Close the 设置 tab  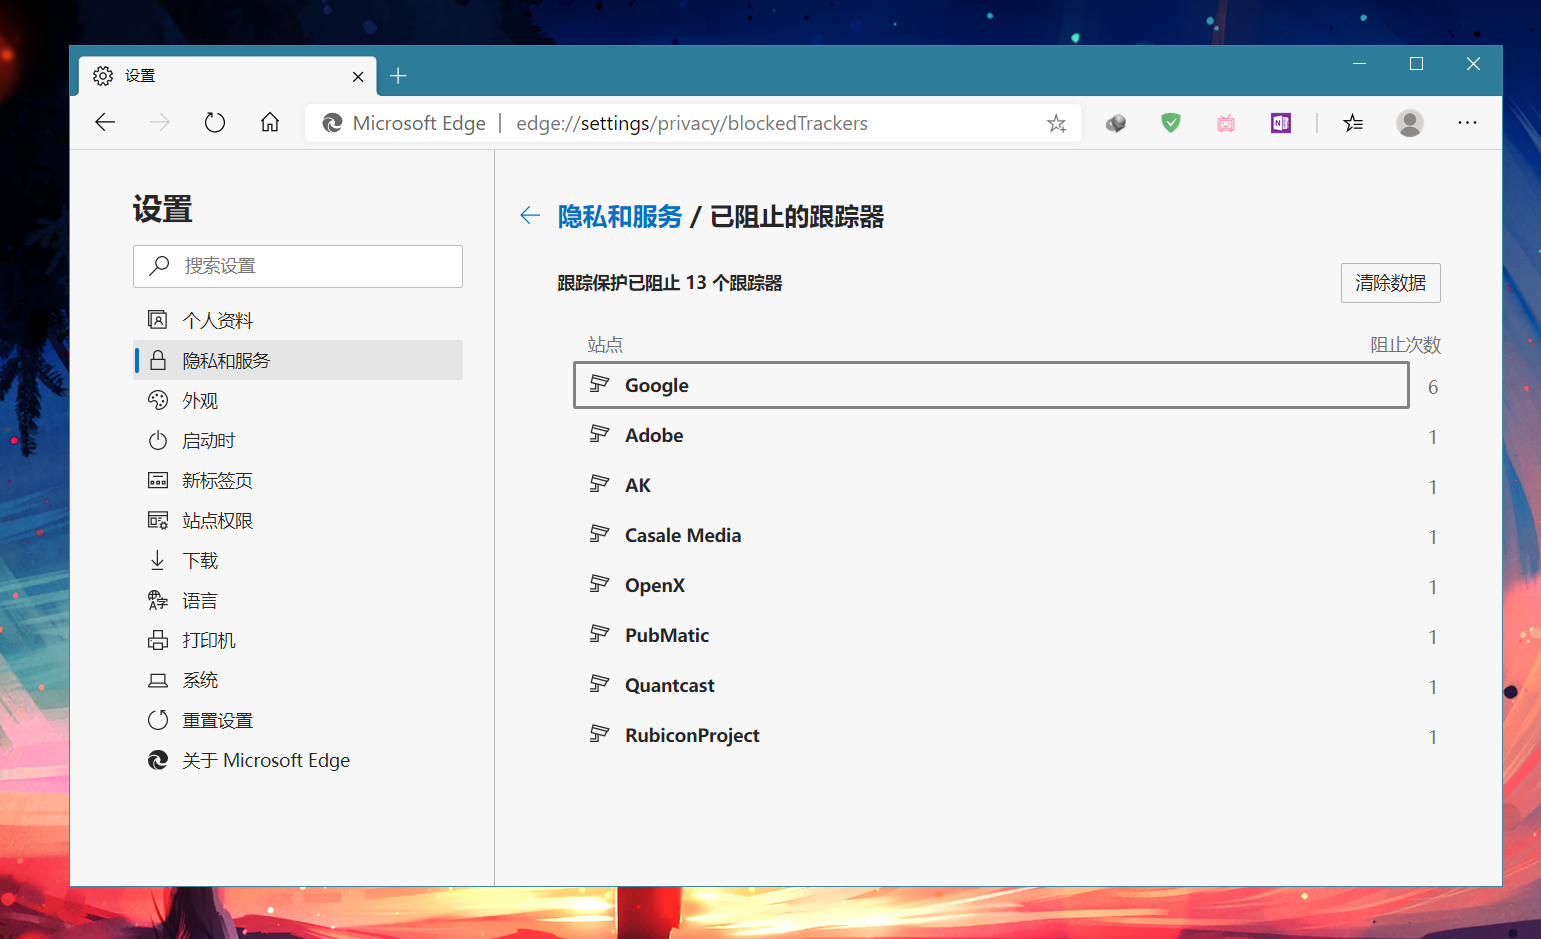pyautogui.click(x=358, y=76)
